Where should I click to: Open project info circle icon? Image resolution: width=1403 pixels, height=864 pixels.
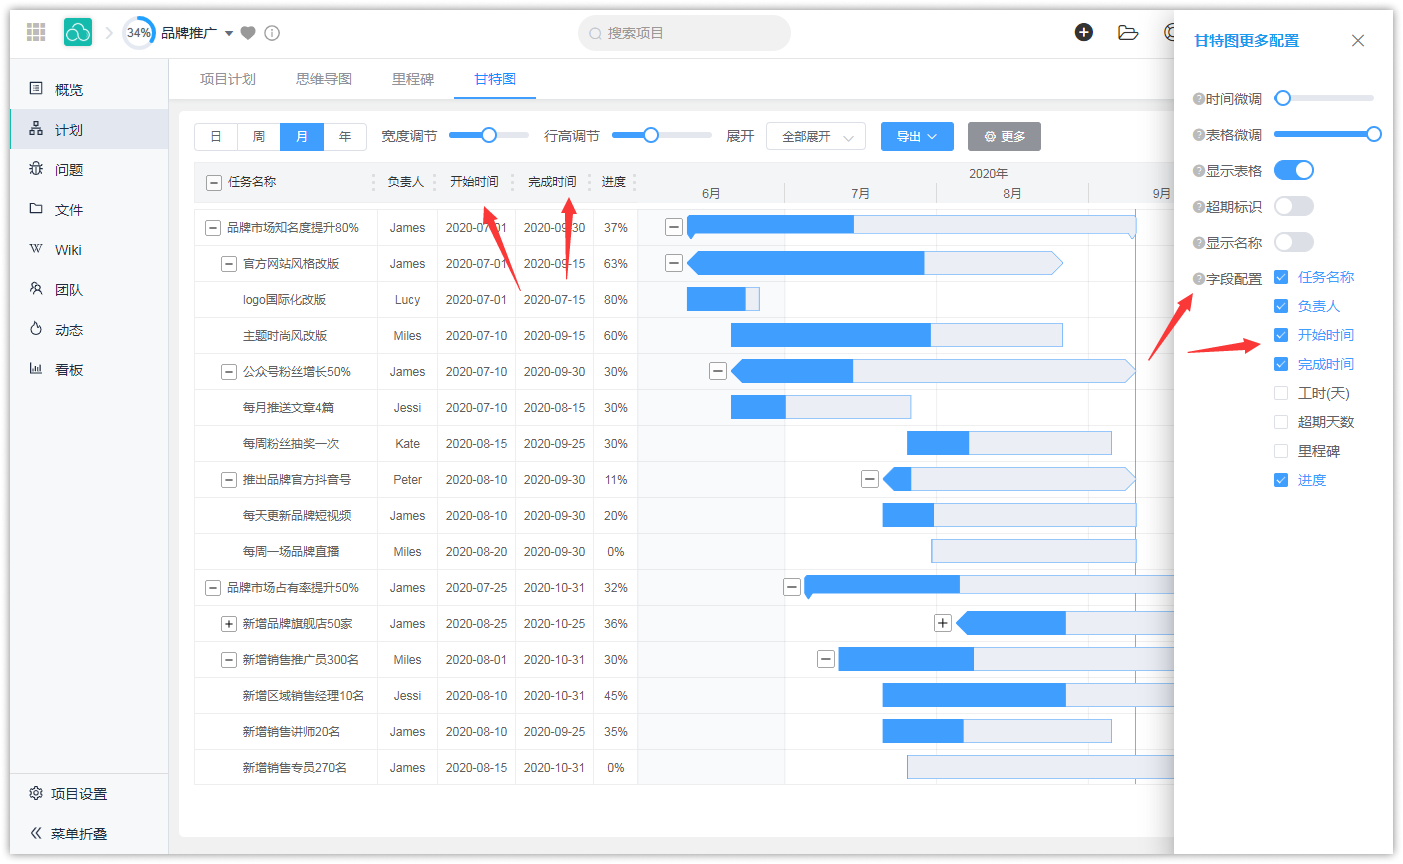(272, 33)
